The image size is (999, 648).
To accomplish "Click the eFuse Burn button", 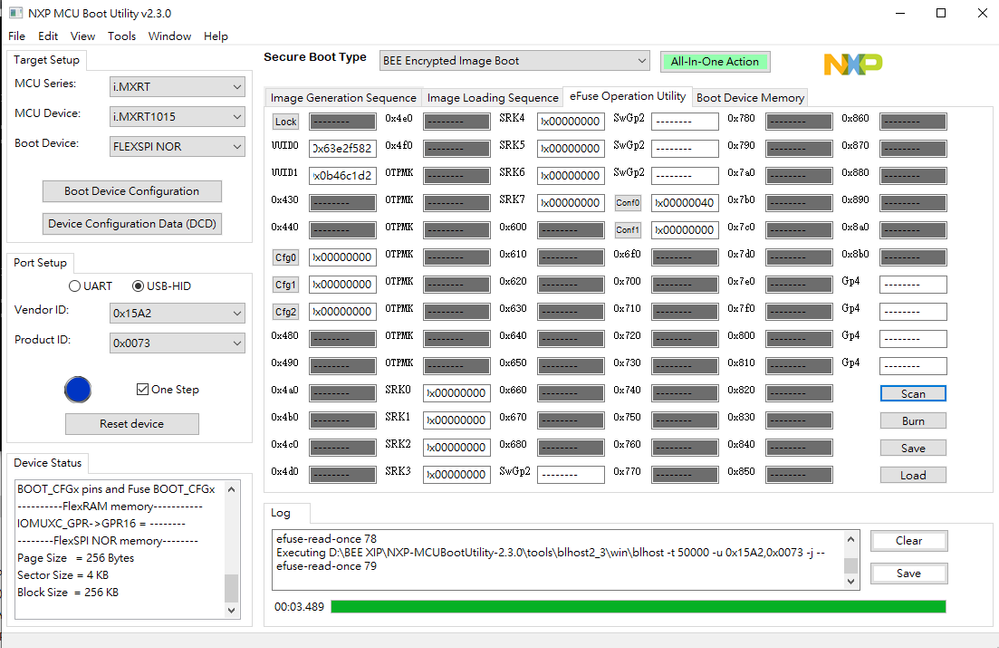I will (913, 421).
